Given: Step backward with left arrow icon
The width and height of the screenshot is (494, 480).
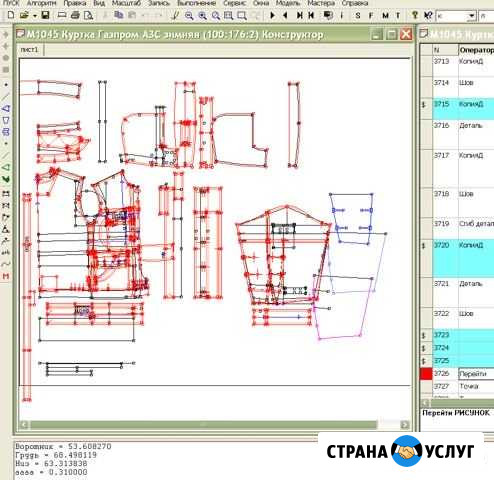Looking at the screenshot, I should click(x=285, y=15).
